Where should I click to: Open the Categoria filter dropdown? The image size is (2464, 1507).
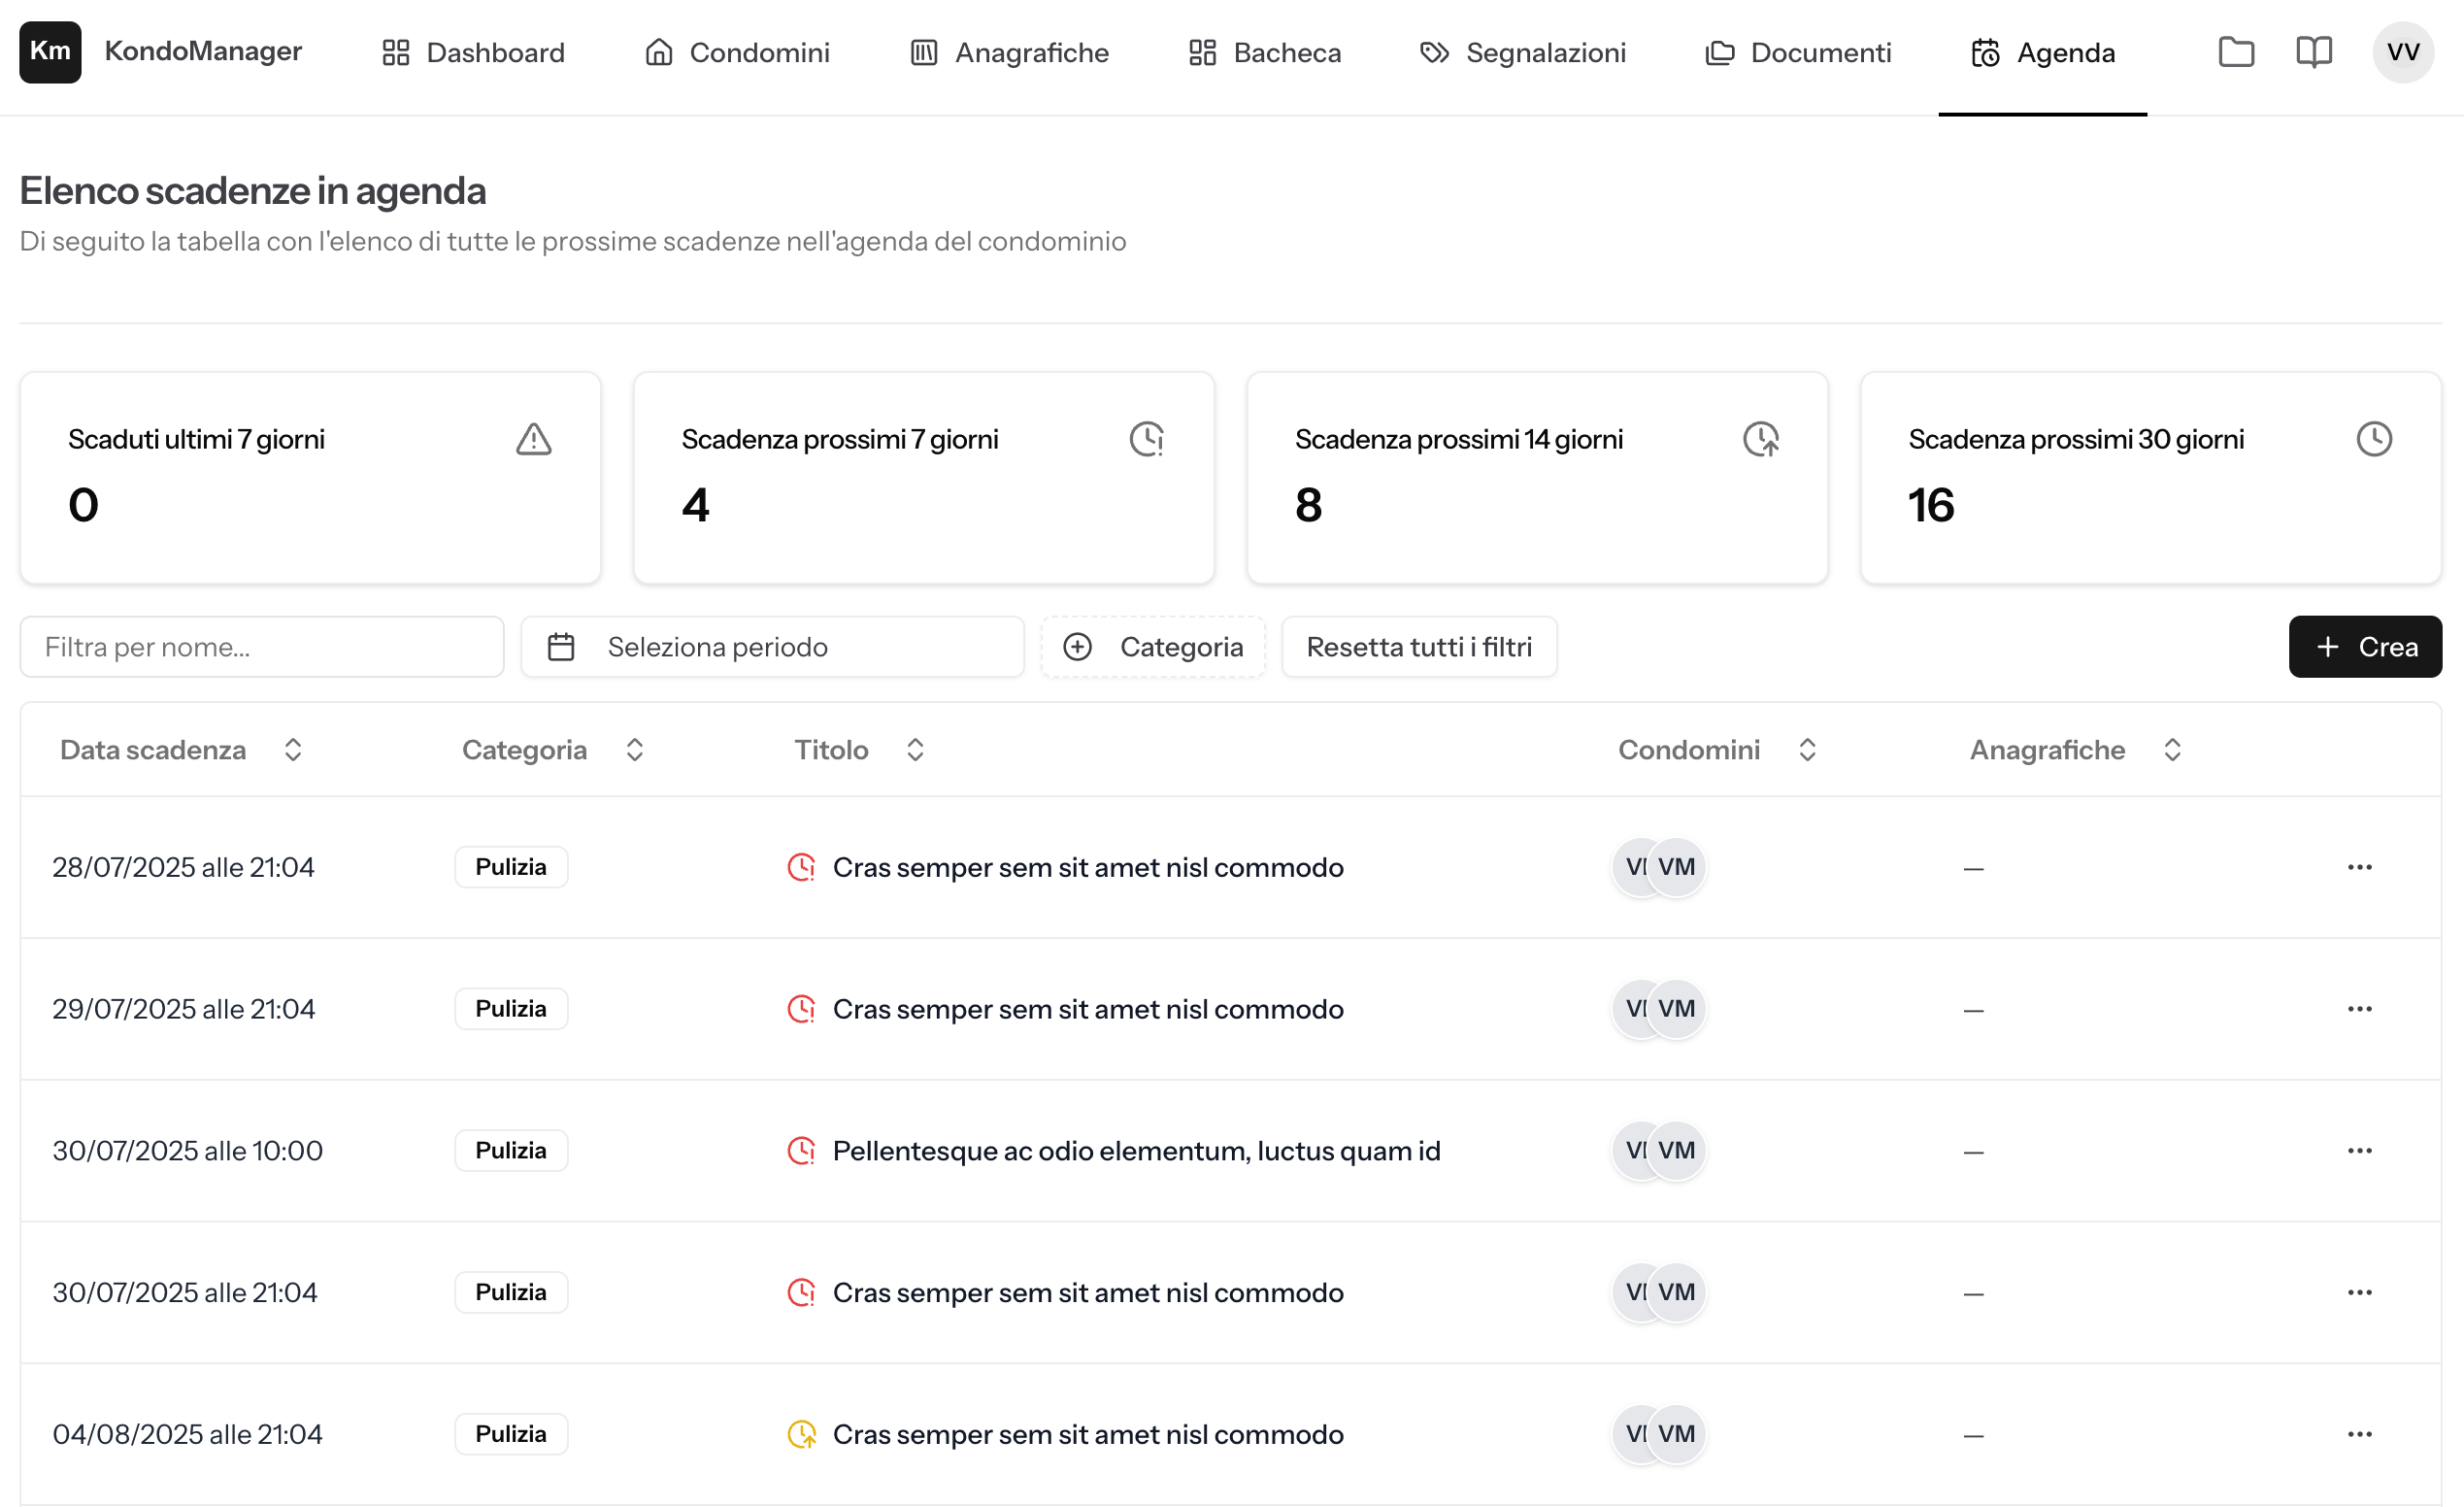1153,647
